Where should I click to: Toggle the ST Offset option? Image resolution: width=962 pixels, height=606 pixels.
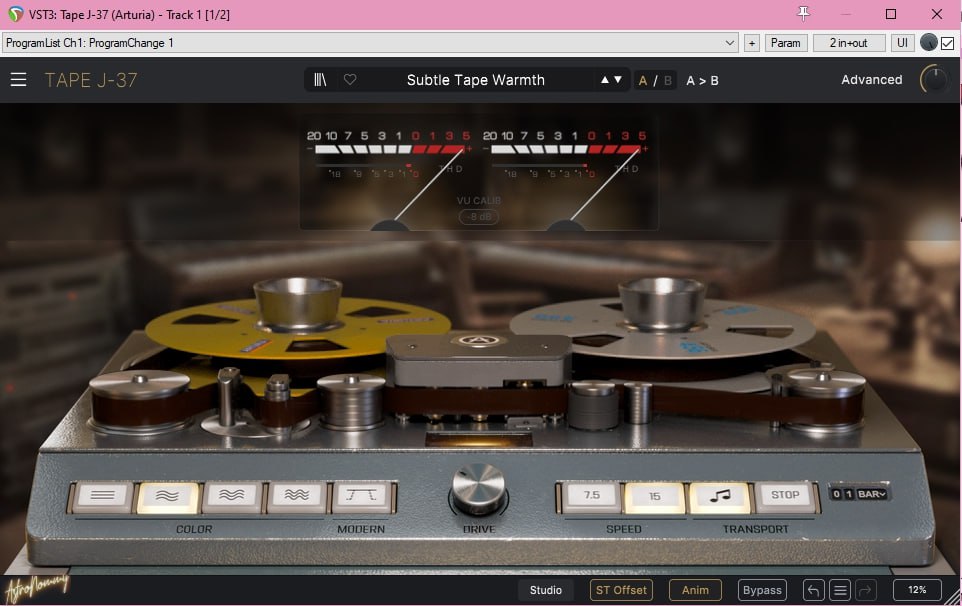click(x=621, y=590)
